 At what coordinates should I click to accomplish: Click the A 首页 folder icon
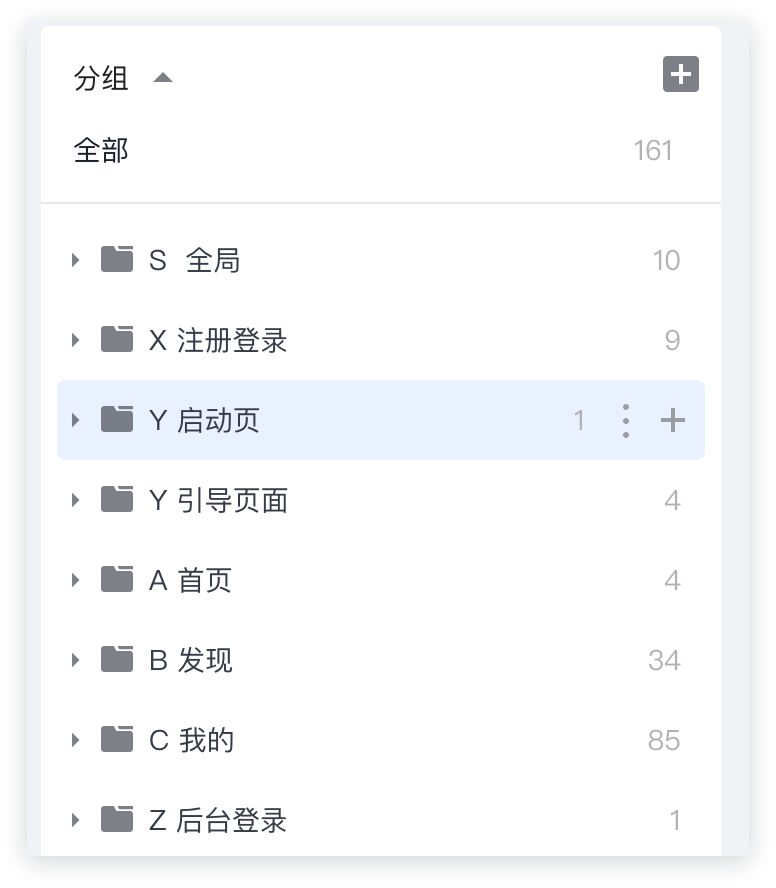click(x=117, y=580)
